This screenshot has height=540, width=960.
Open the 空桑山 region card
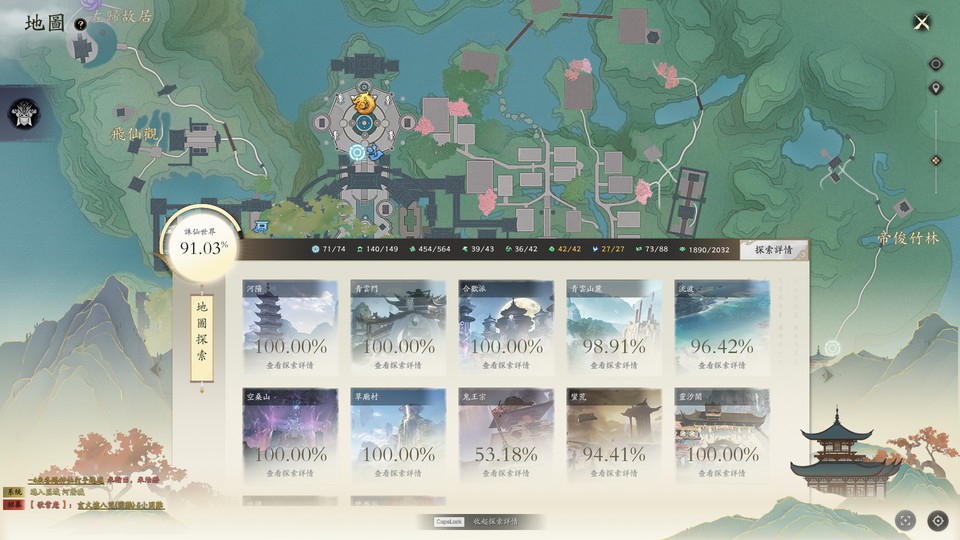tap(290, 435)
